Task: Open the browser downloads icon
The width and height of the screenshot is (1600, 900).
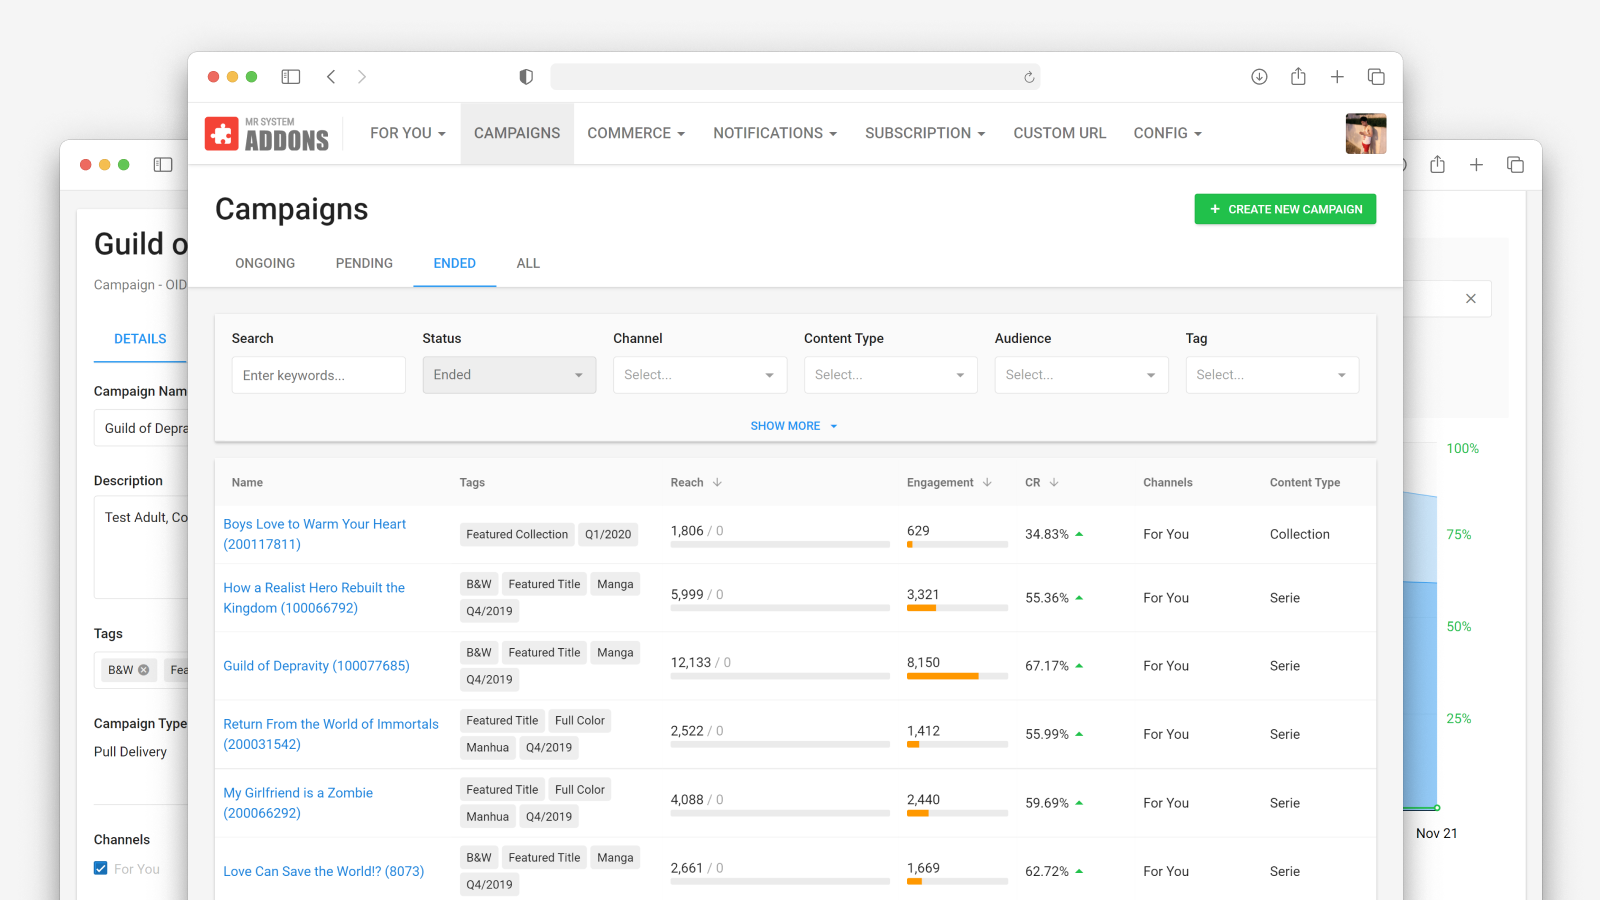Action: (1259, 77)
